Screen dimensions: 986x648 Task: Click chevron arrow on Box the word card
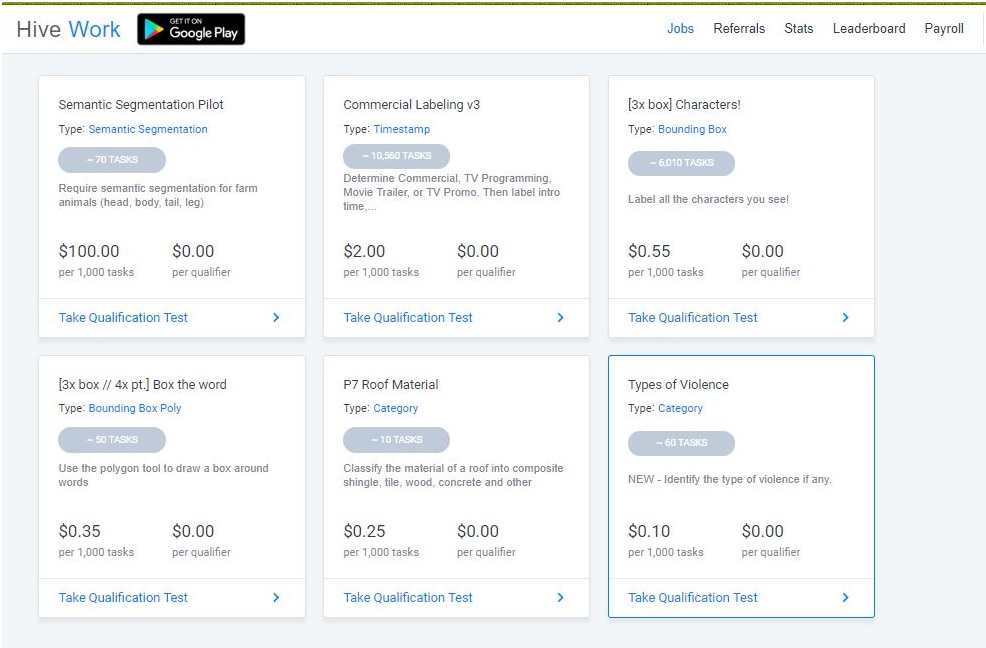click(276, 598)
